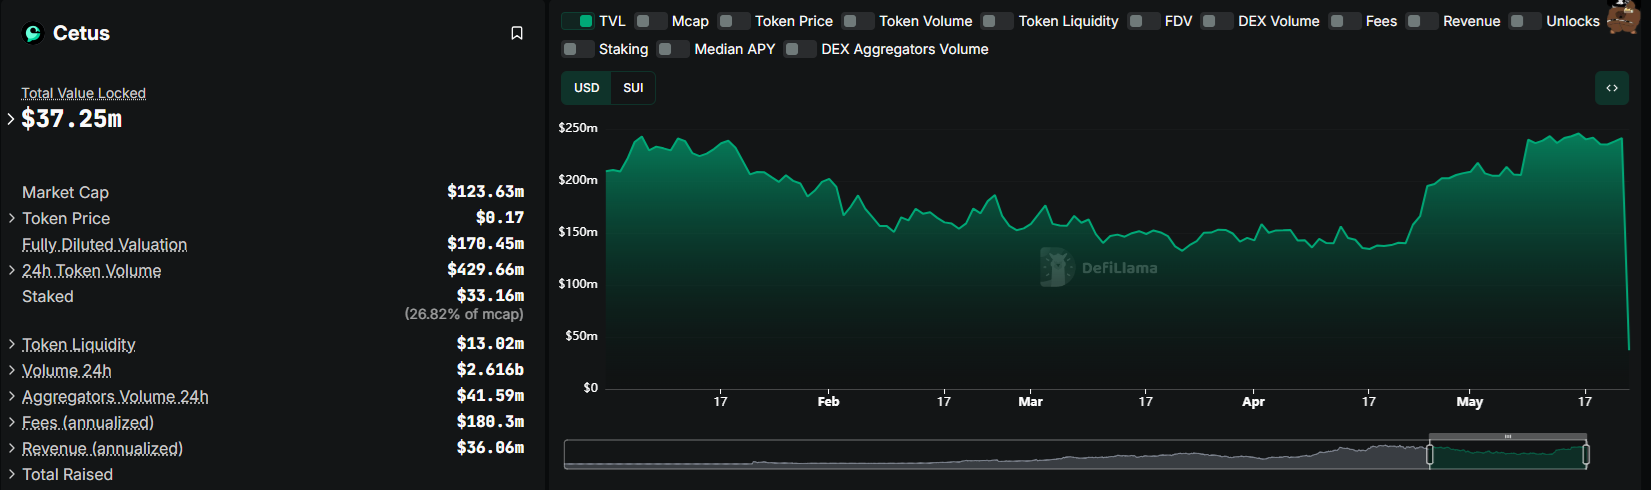Click the Fully Diluted Valuation label
This screenshot has width=1651, height=490.
(104, 245)
